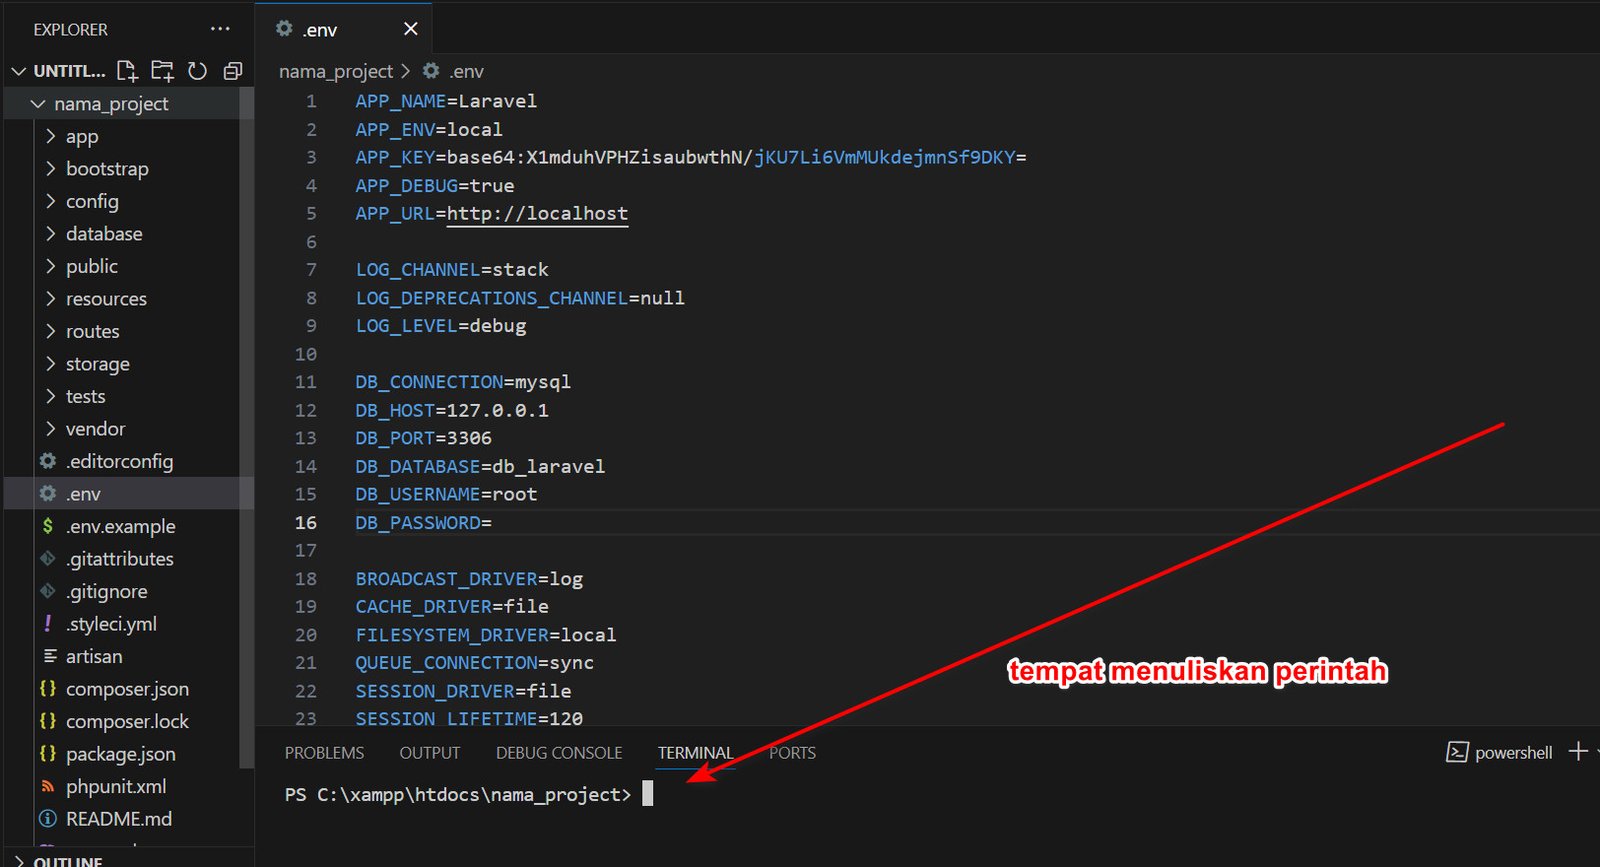Click the DB_DATABASE=db_laravel line
Viewport: 1600px width, 867px height.
tap(480, 466)
